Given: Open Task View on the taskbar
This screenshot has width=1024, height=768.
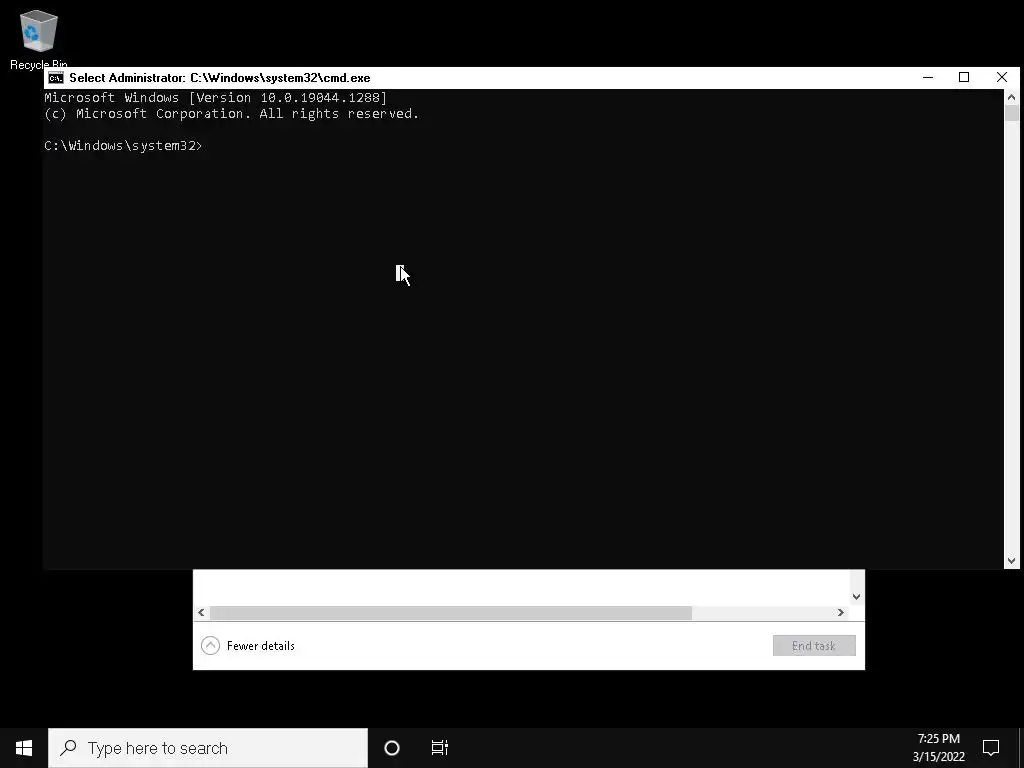Looking at the screenshot, I should click(440, 748).
